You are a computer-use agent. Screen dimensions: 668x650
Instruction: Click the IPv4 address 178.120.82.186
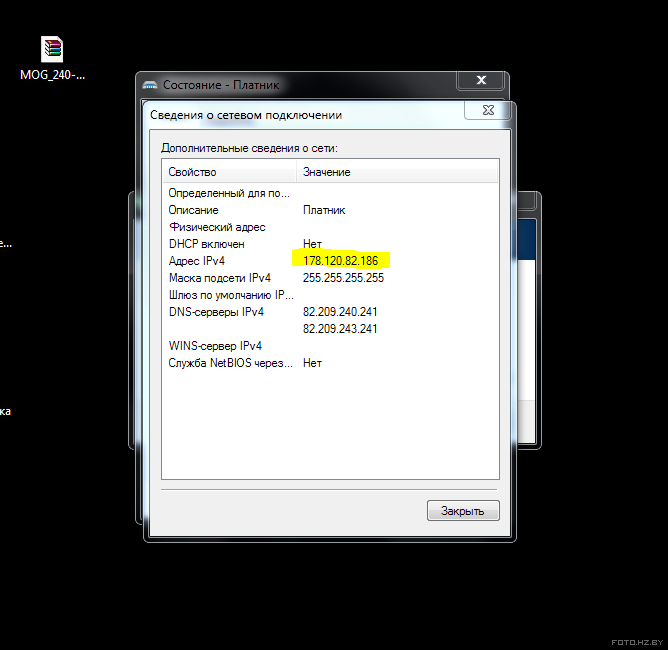tap(340, 261)
